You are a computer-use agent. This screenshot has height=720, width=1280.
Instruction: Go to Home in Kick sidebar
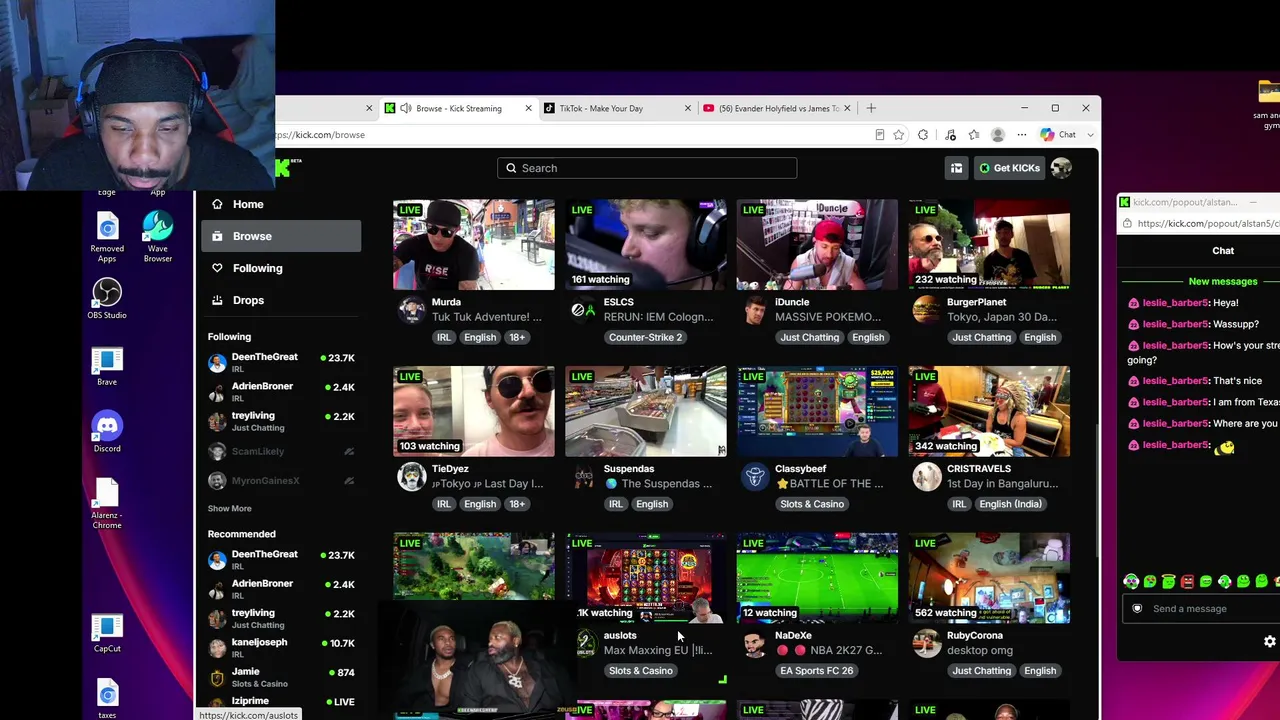[281, 204]
